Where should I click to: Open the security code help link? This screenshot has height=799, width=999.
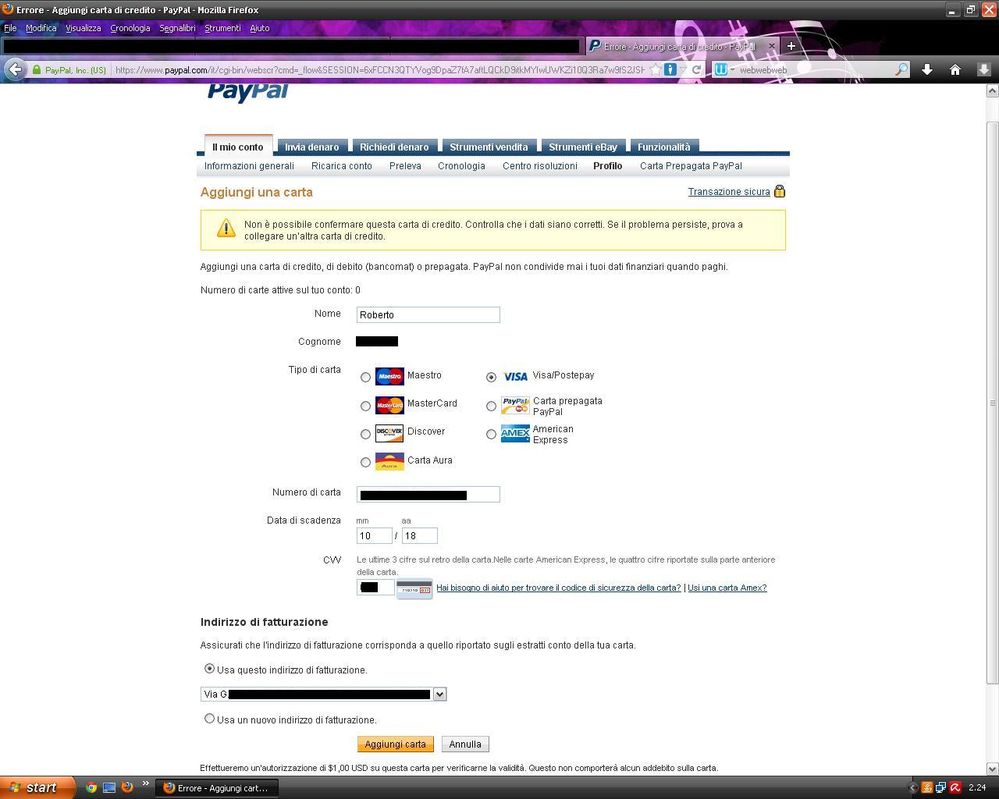tap(558, 587)
